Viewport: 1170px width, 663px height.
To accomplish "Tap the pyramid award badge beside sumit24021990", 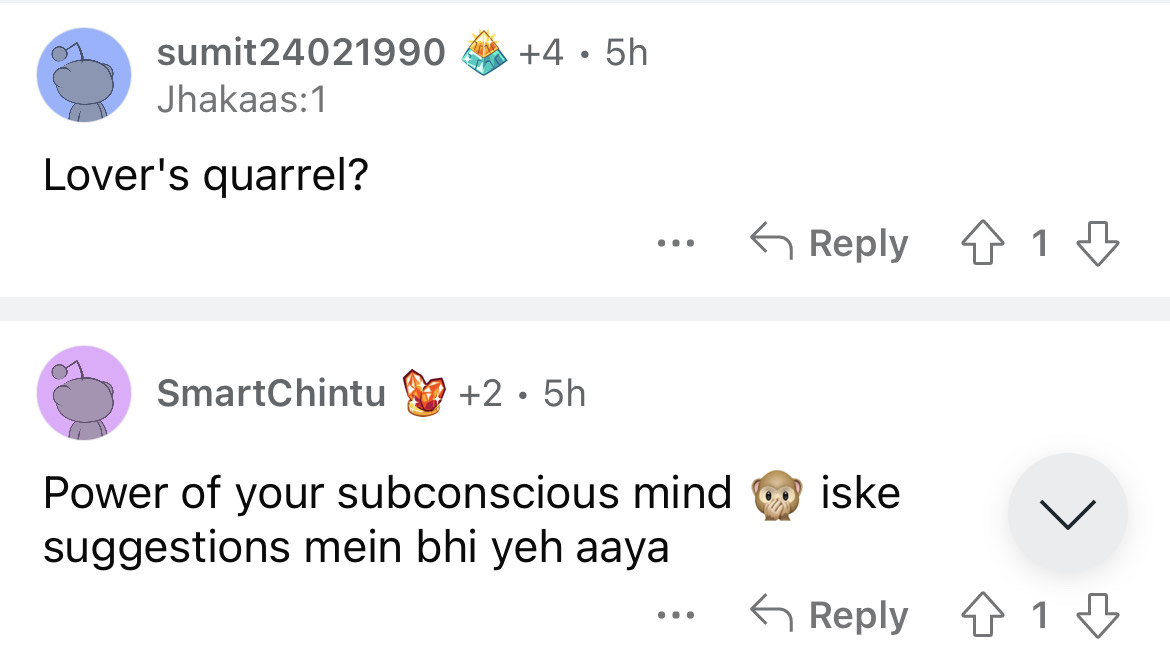I will tap(484, 53).
